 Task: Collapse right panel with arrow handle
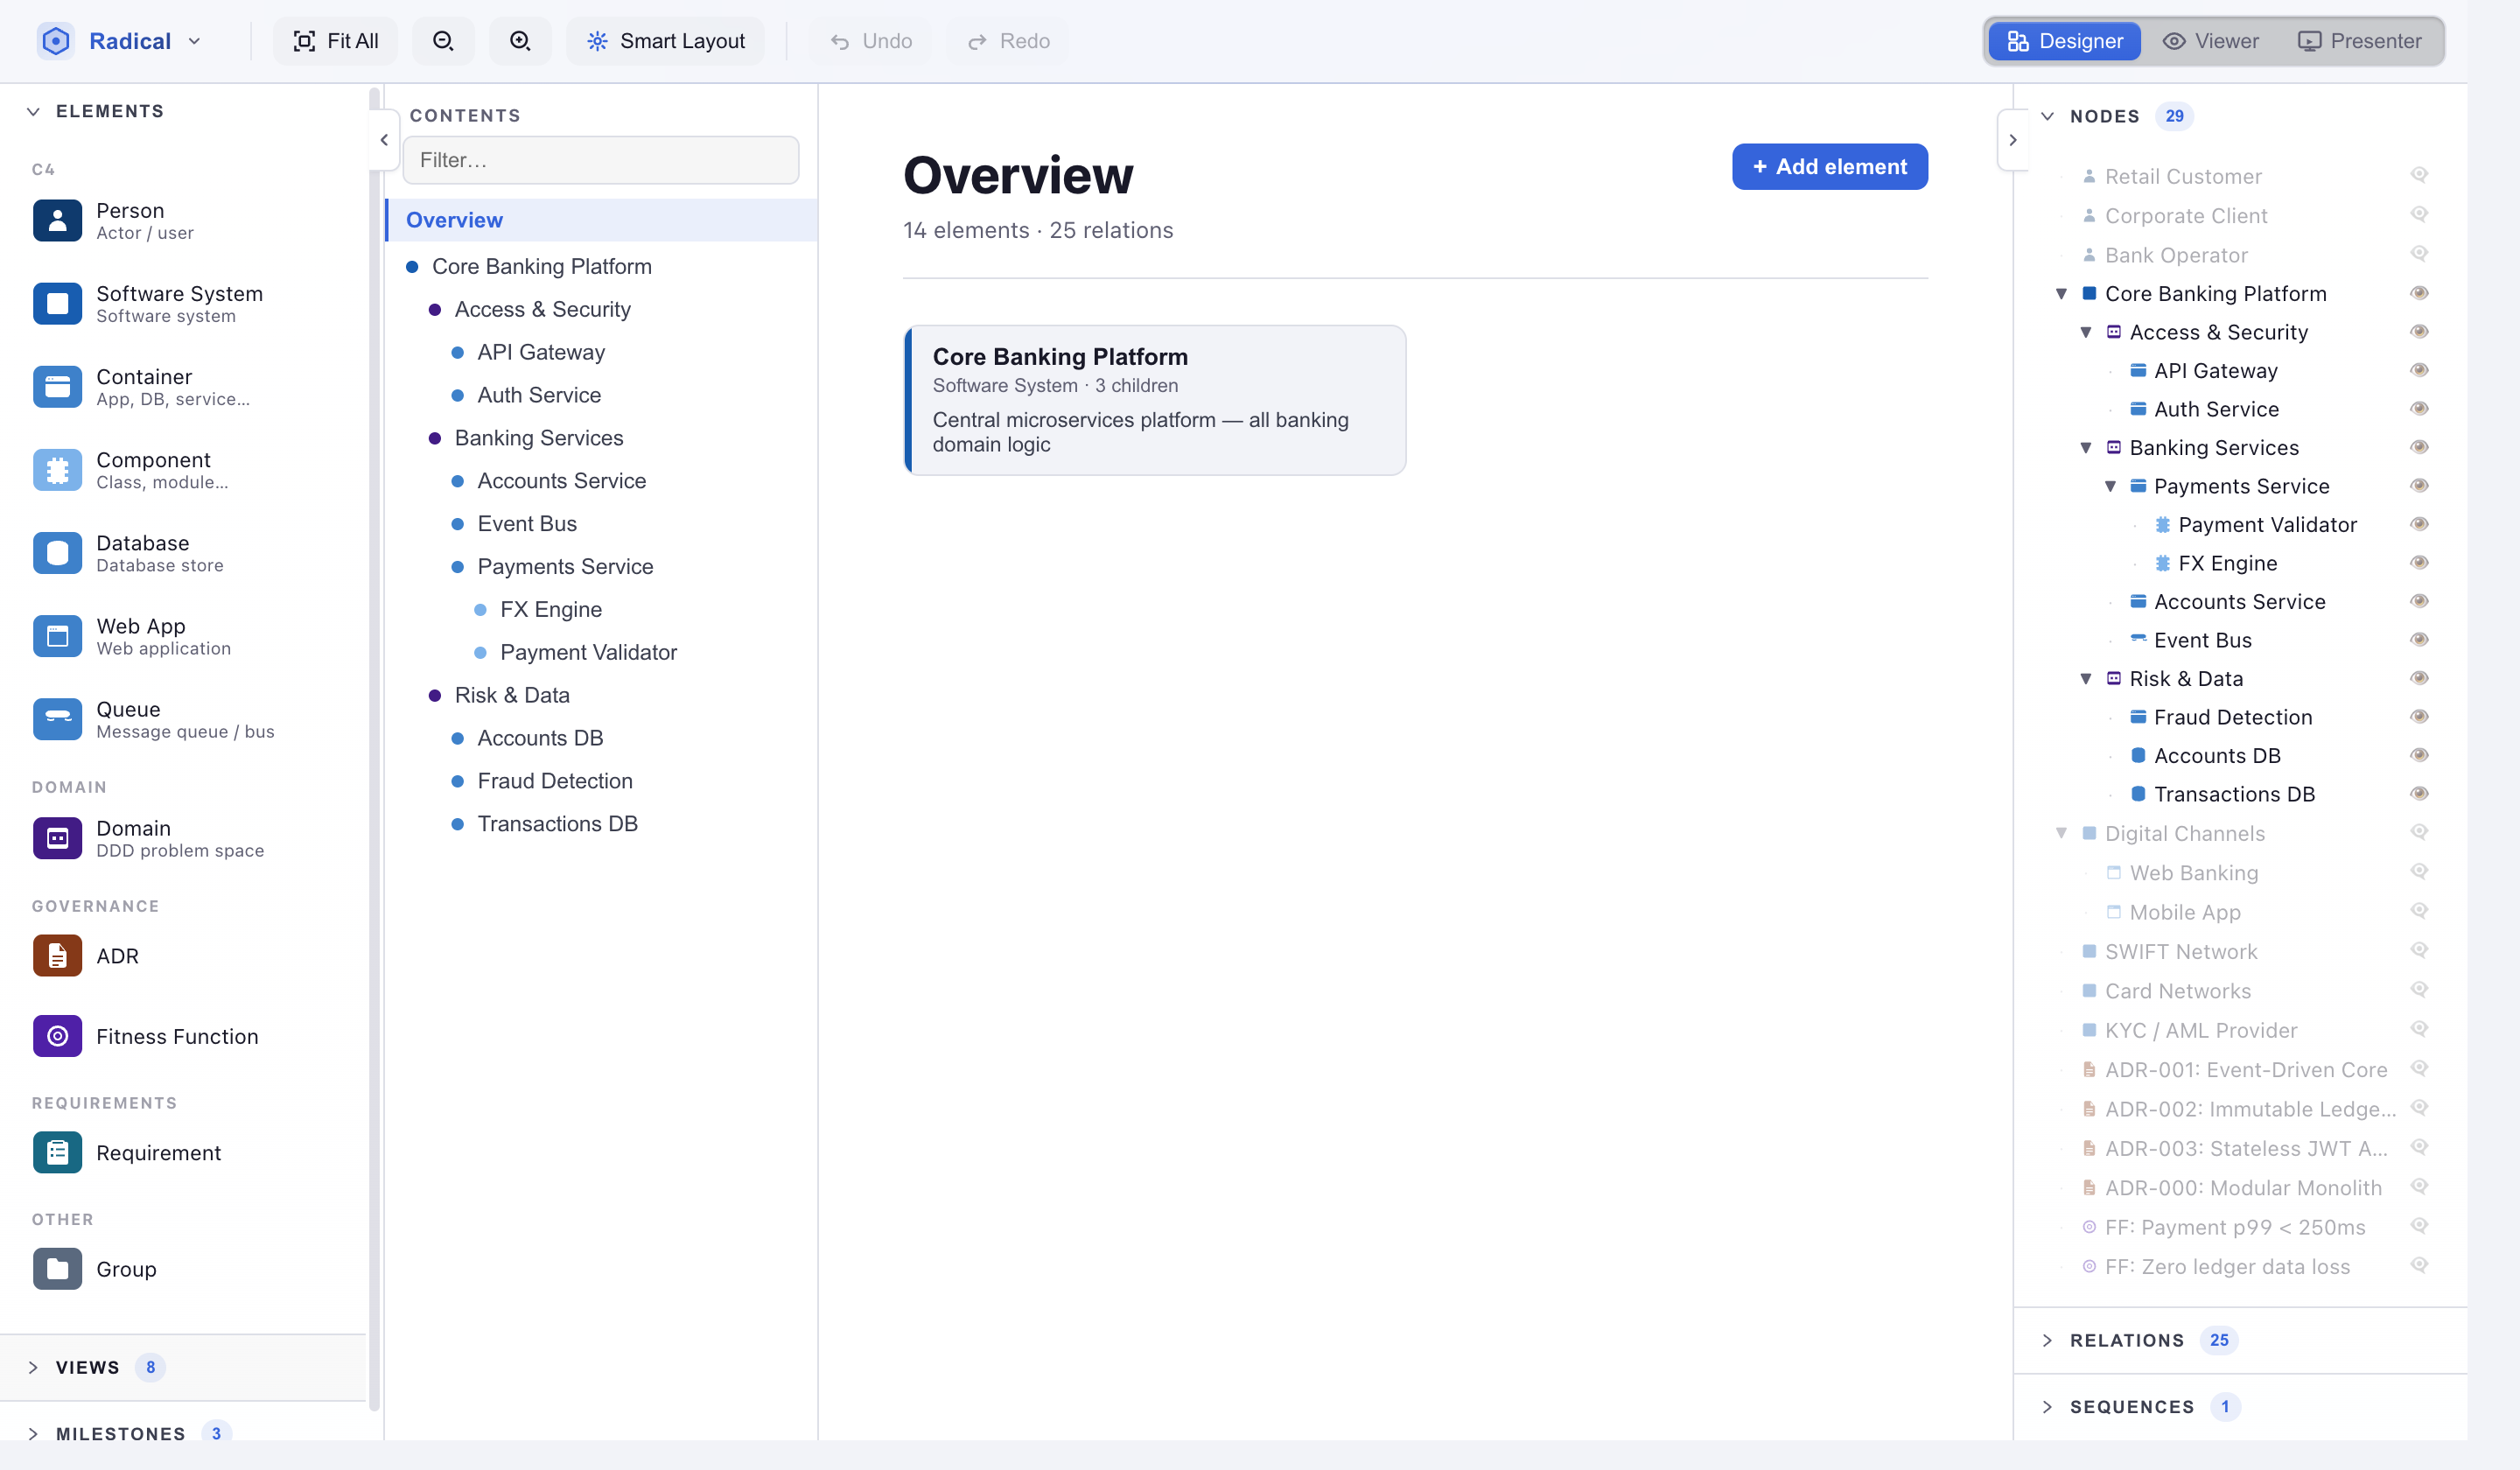tap(2013, 140)
